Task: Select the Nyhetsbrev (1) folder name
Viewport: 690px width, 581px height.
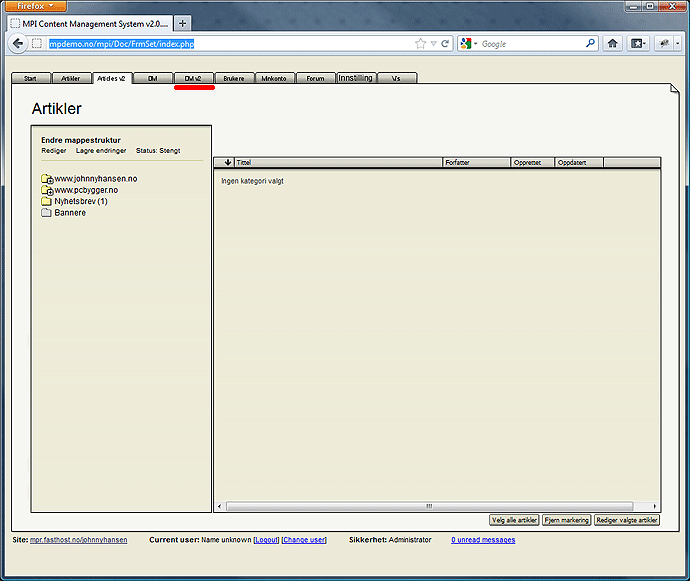Action: pos(81,201)
